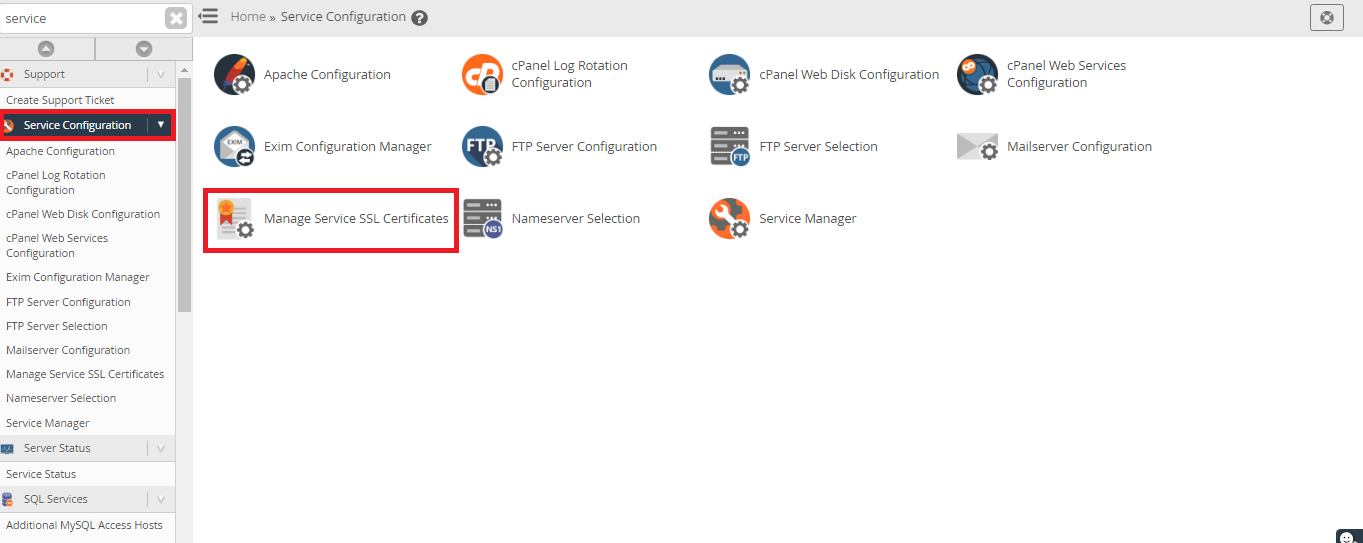Click Manage Service SSL Certificates main label
The height and width of the screenshot is (543, 1363).
[x=356, y=219]
